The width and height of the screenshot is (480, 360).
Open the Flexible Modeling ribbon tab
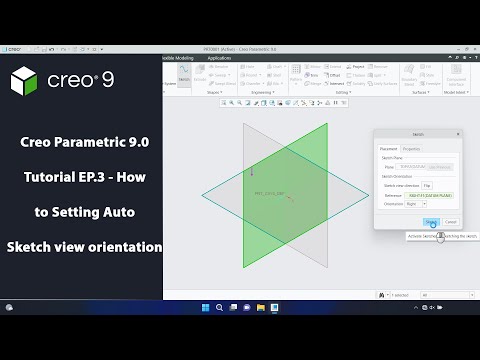[x=178, y=58]
